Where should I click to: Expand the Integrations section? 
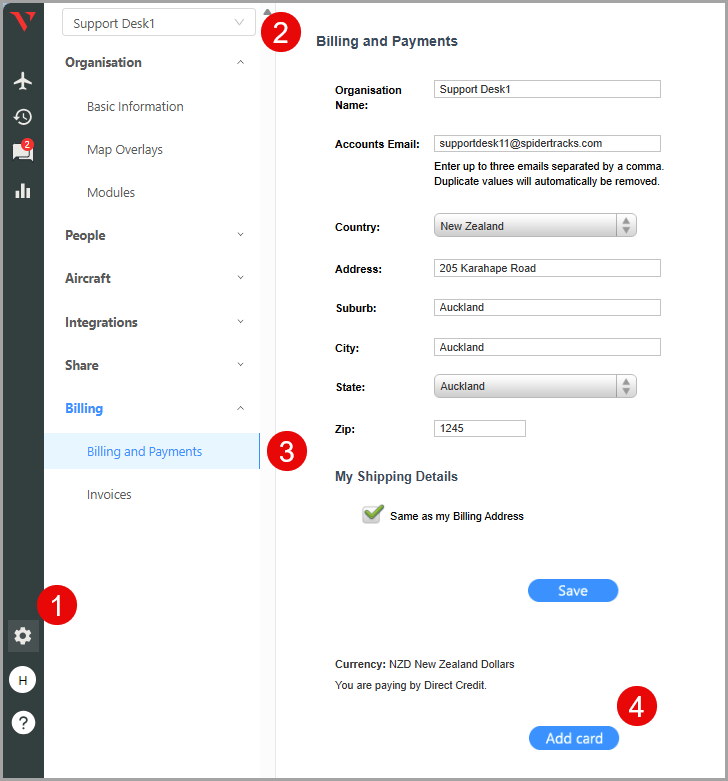(x=154, y=322)
